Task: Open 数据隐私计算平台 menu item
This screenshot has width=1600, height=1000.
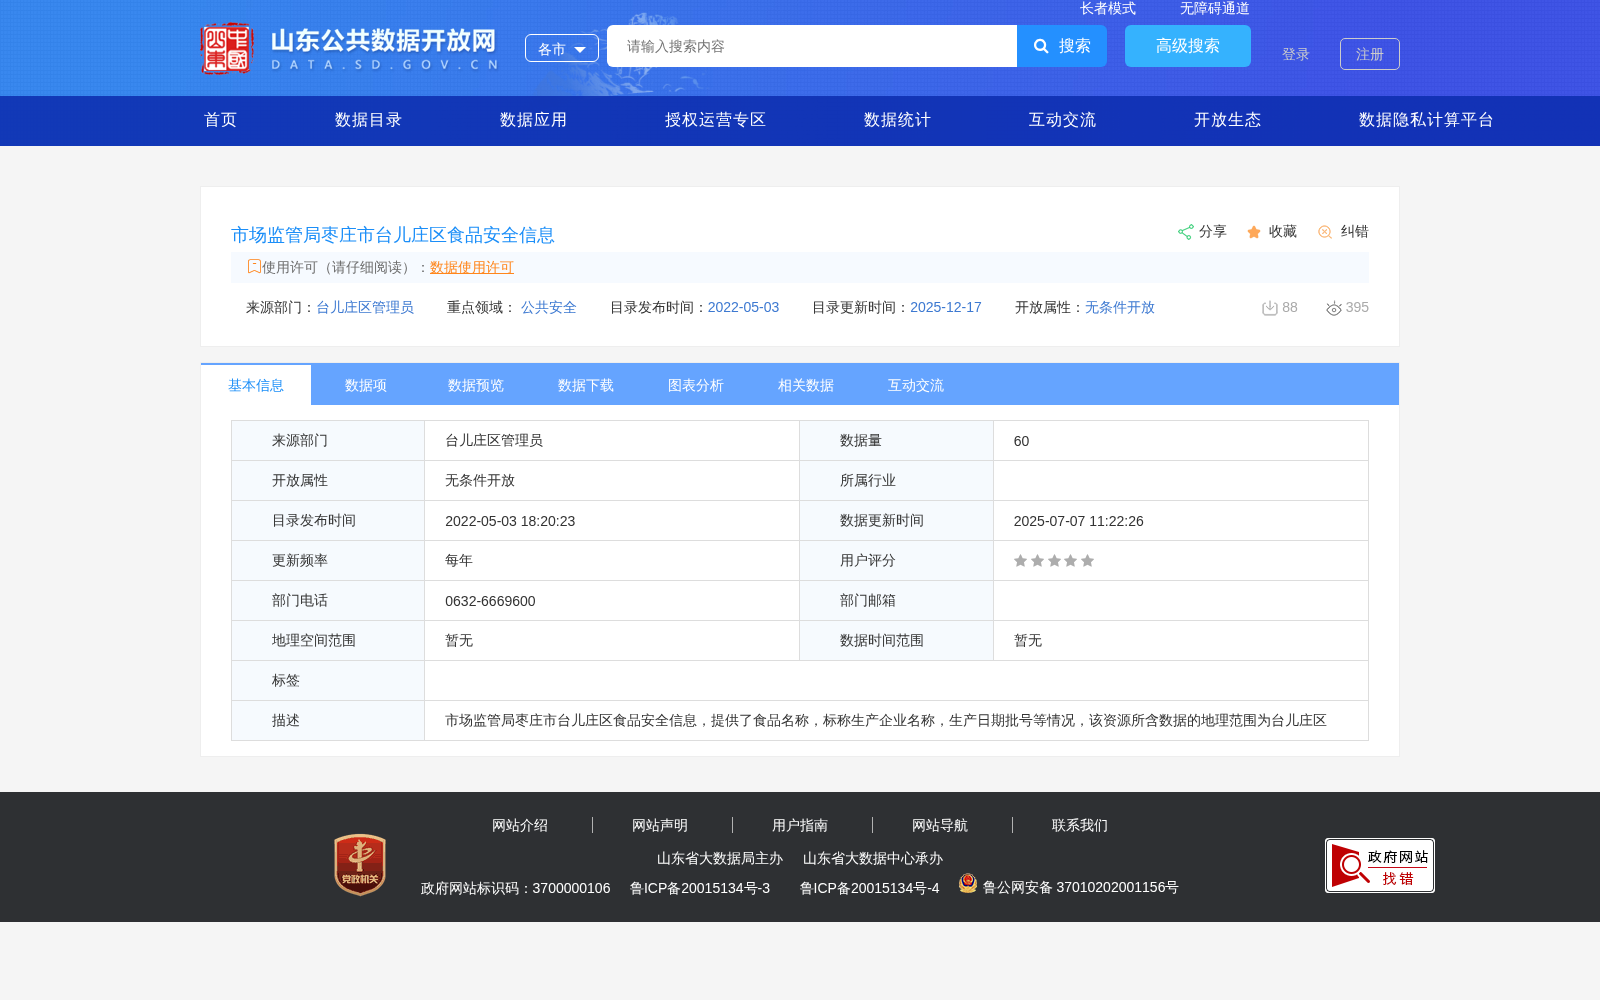Action: pos(1427,120)
